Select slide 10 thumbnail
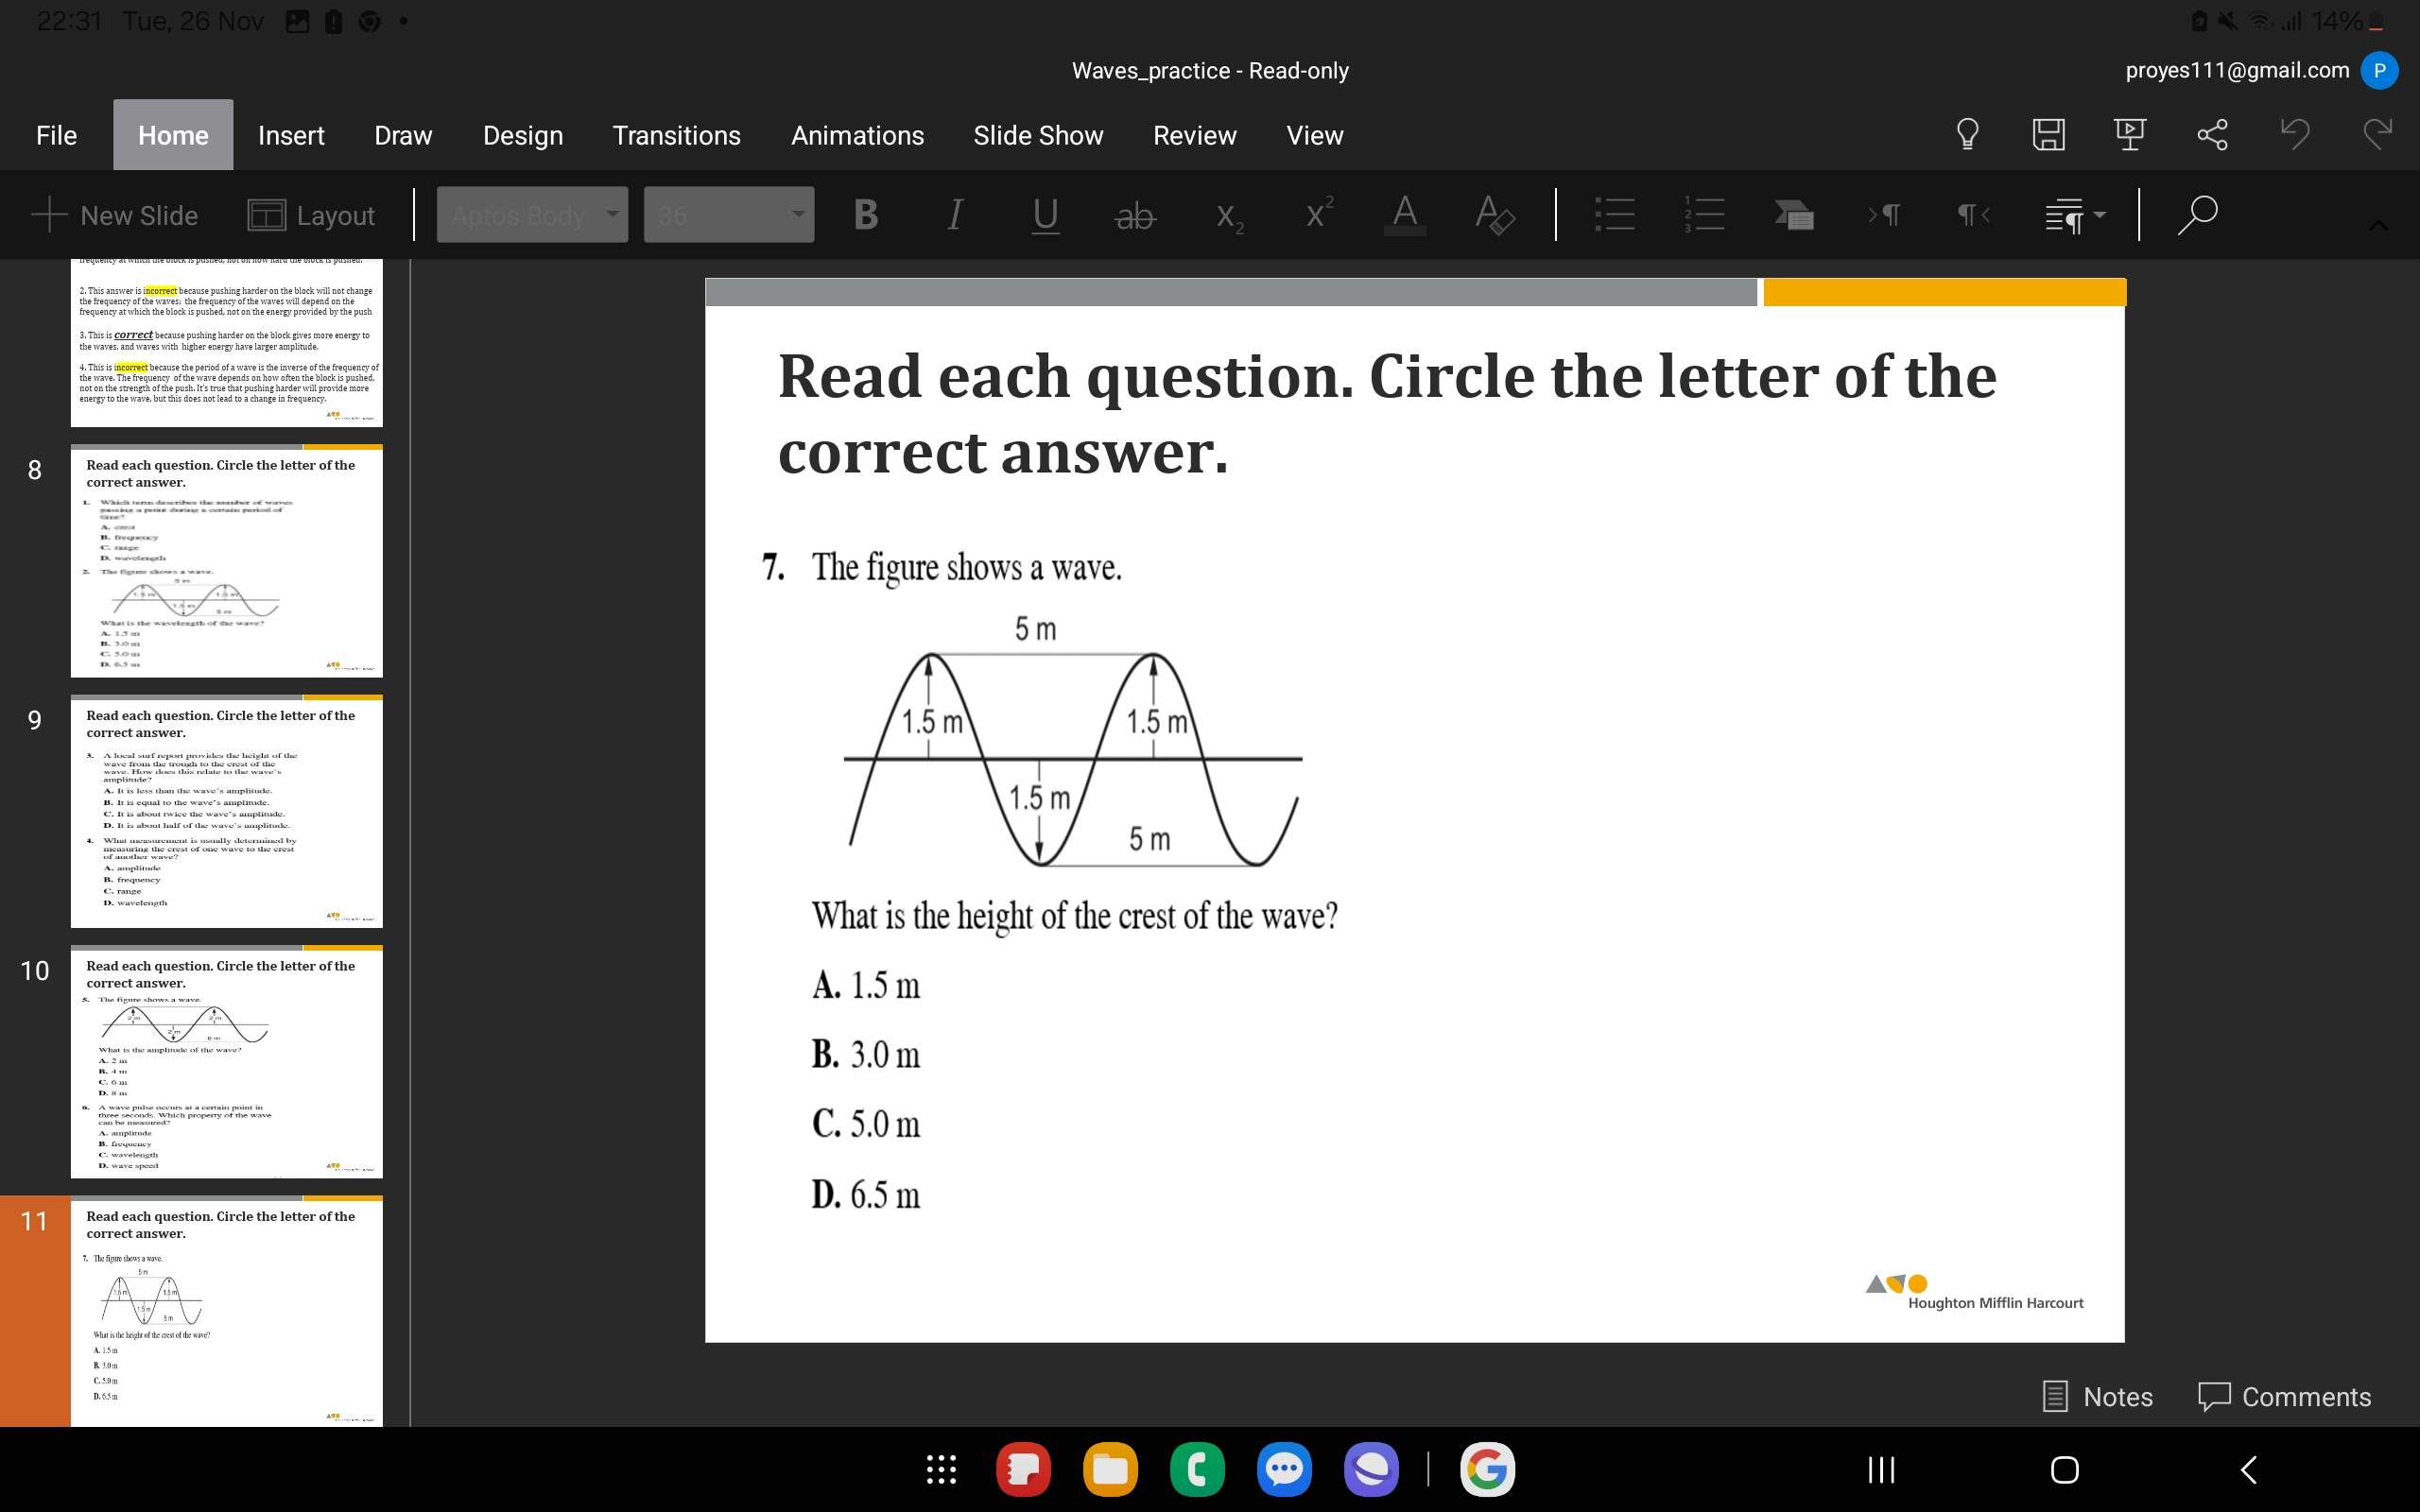2420x1512 pixels. (x=226, y=1061)
